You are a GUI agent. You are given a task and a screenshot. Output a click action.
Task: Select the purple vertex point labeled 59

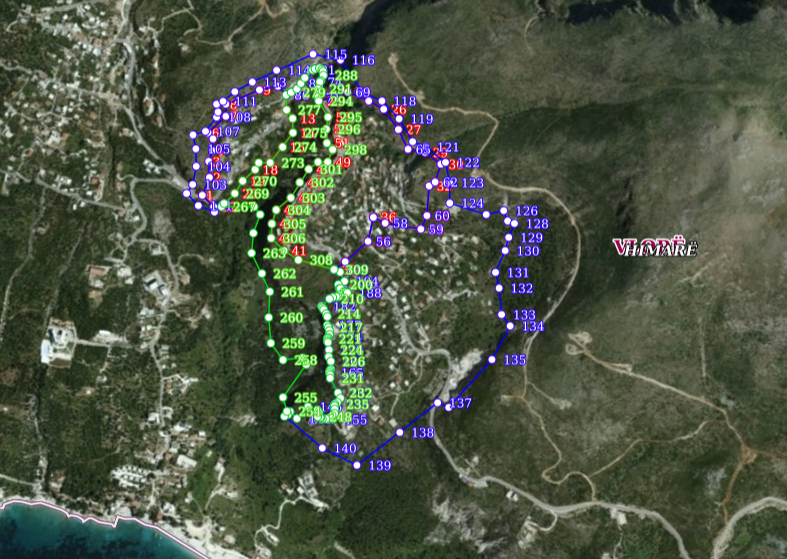[x=421, y=229]
